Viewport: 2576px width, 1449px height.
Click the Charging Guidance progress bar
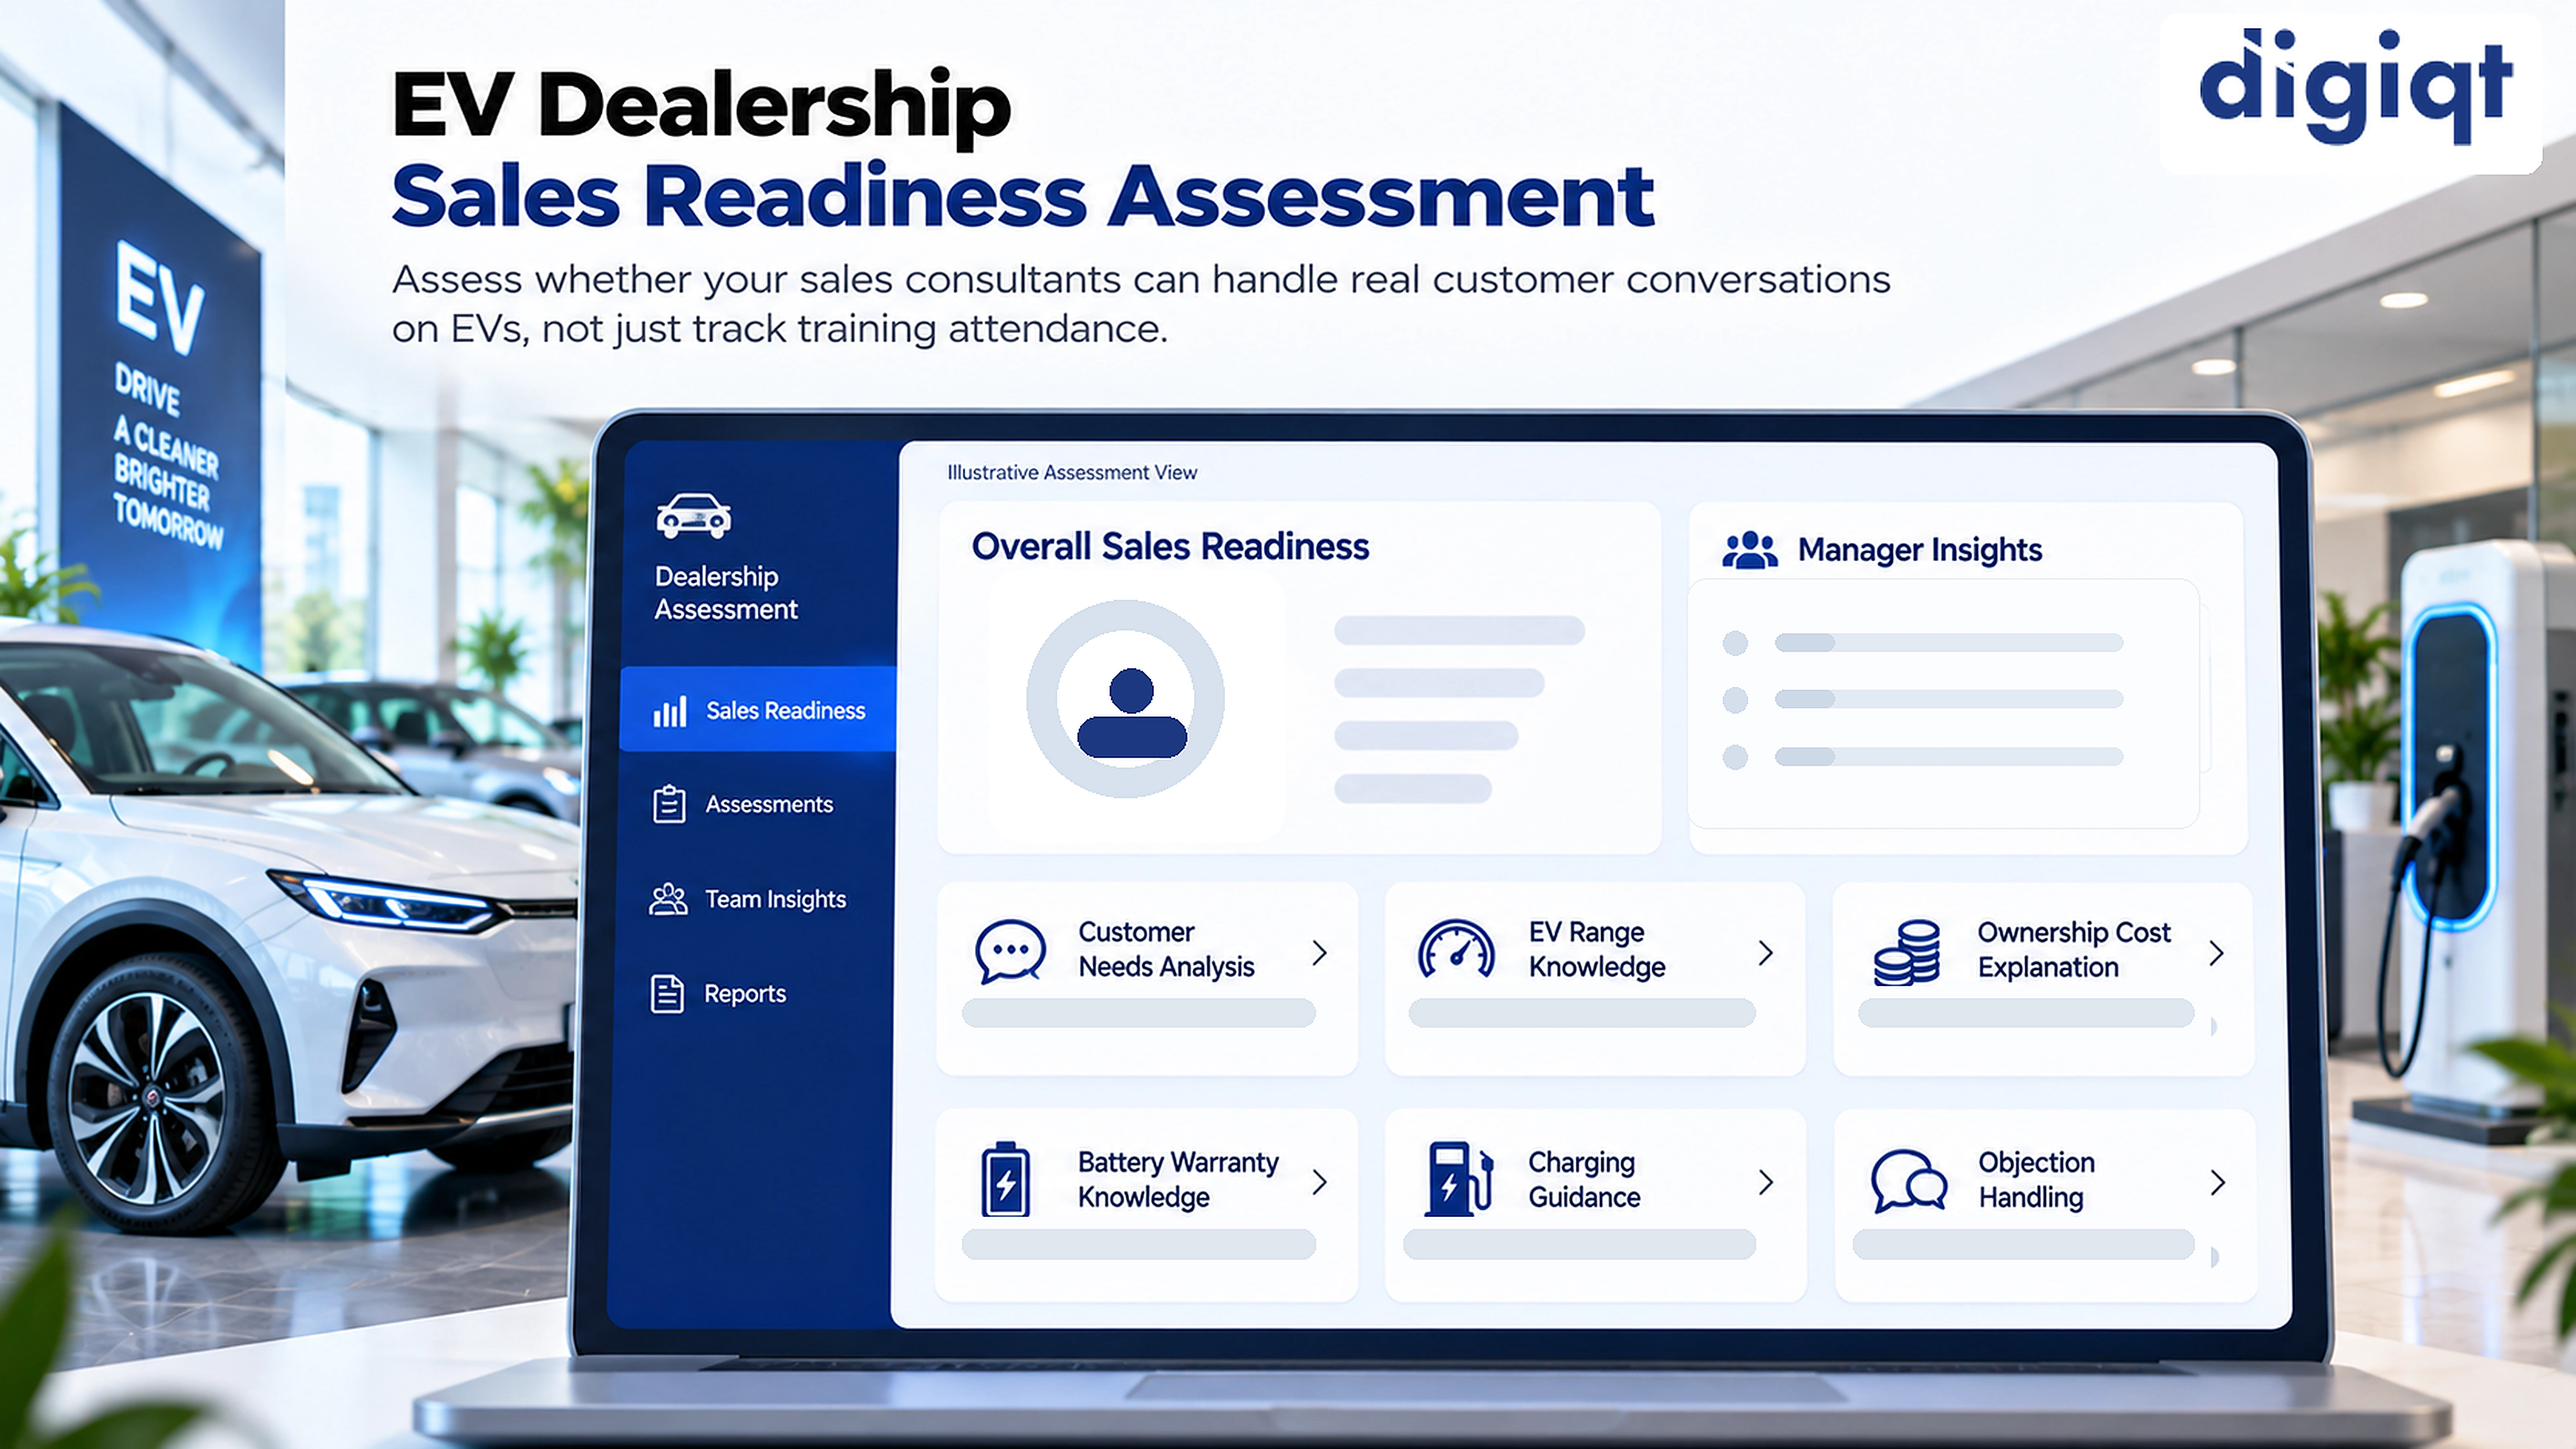tap(1579, 1244)
